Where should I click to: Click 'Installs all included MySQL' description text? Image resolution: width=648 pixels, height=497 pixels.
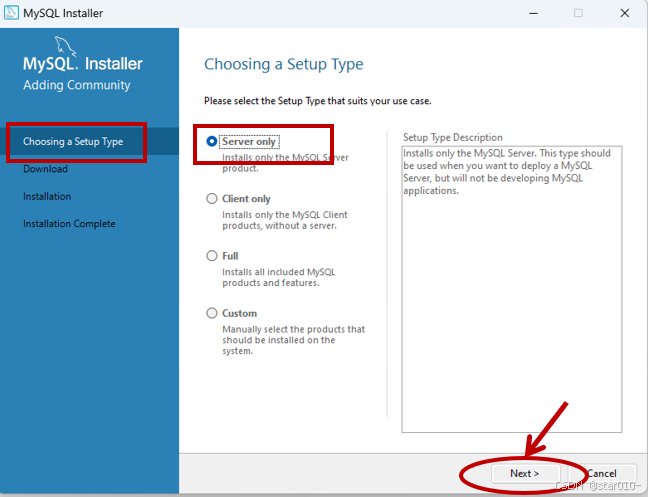tap(279, 277)
